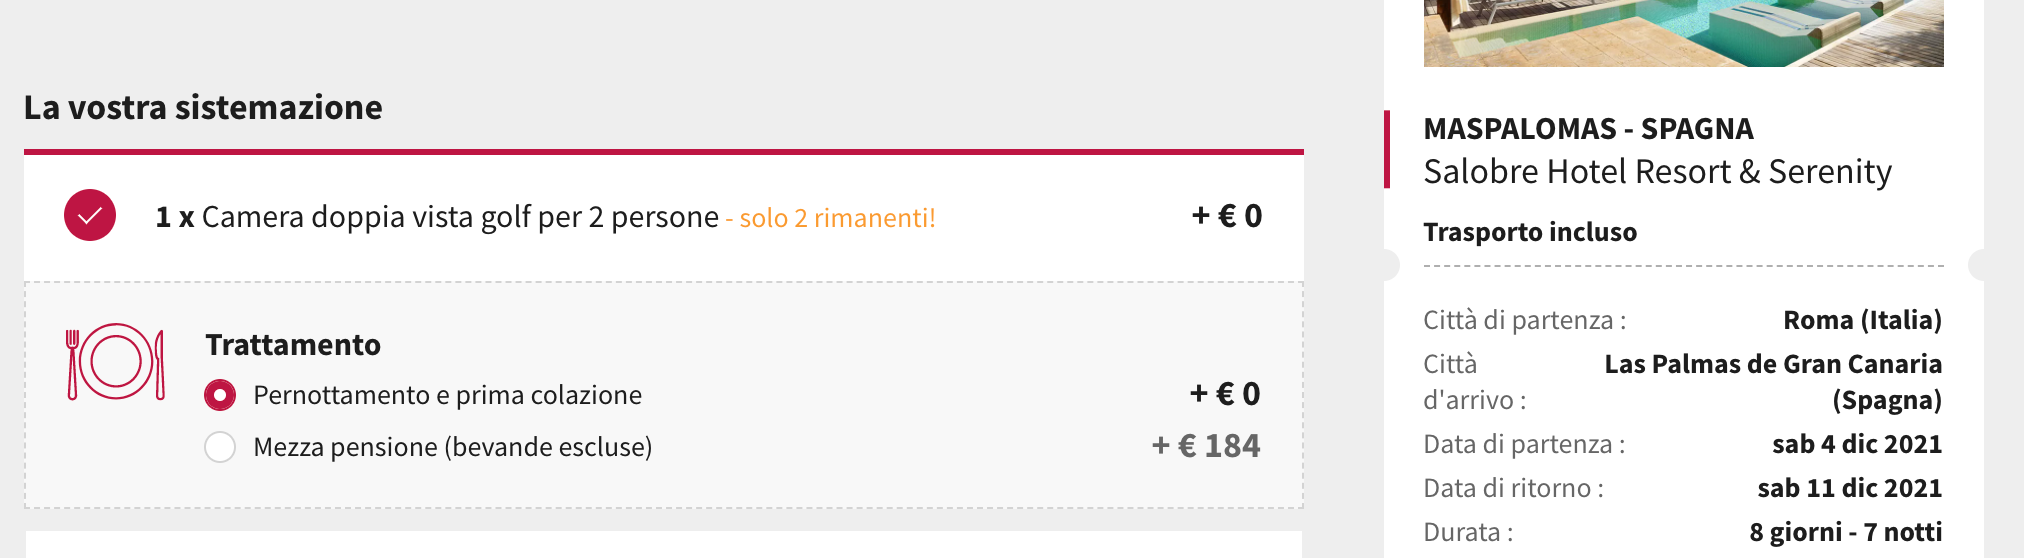This screenshot has width=2024, height=558.
Task: Click the Trattamento section heading
Action: click(x=293, y=345)
